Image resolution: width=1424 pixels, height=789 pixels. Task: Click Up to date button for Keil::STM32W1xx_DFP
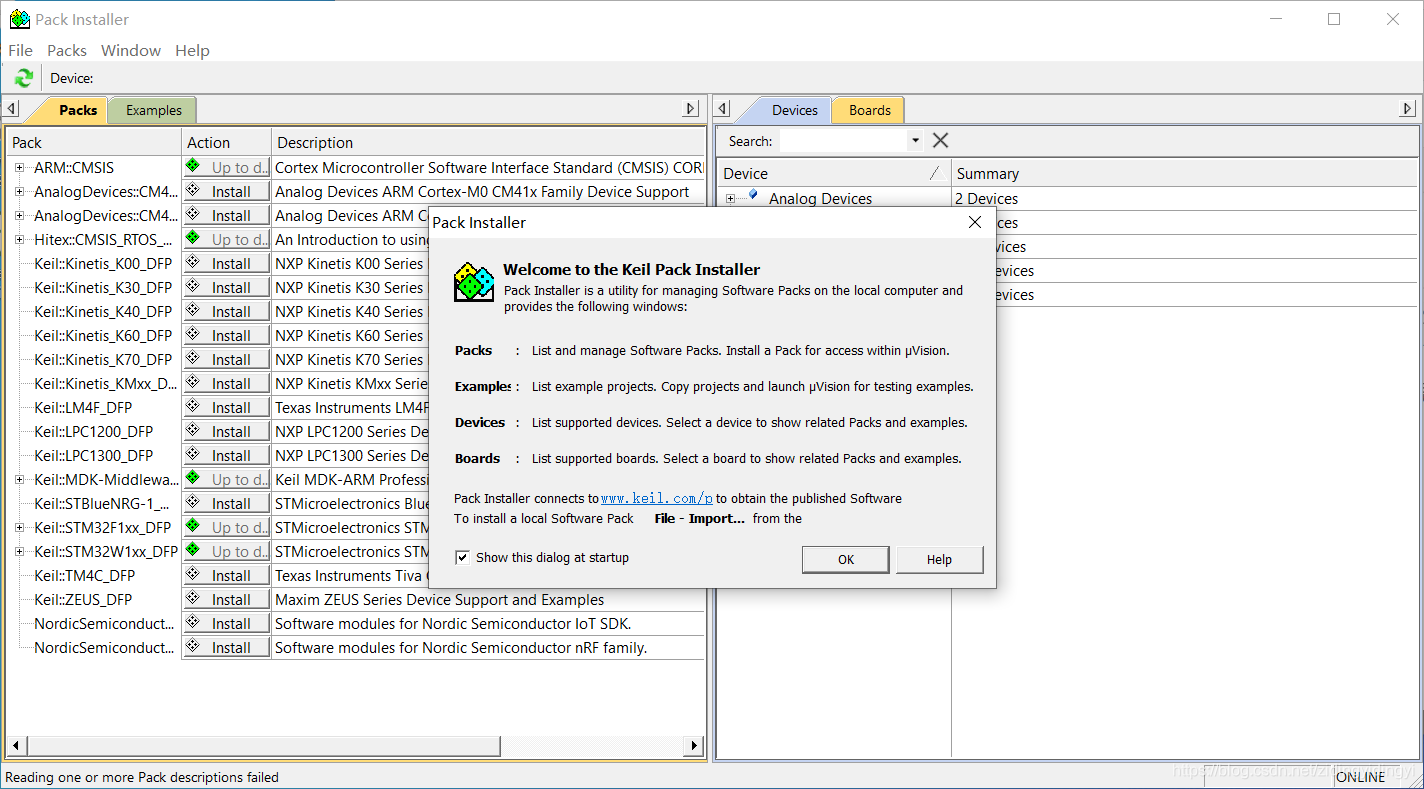coord(227,551)
